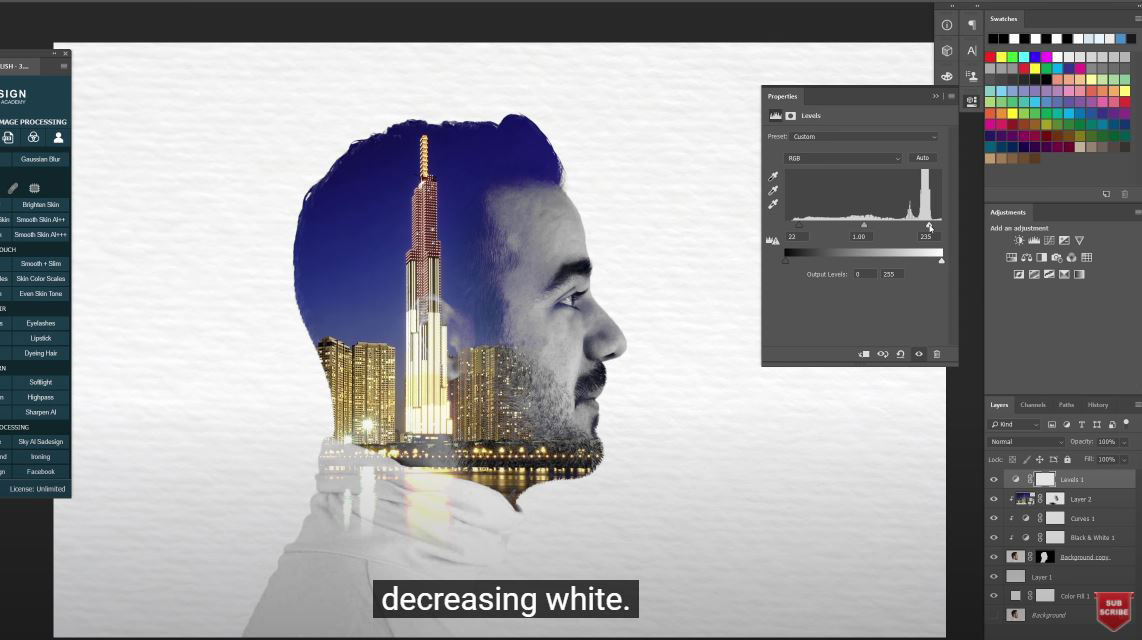Hide the Background copy layer

(x=994, y=557)
